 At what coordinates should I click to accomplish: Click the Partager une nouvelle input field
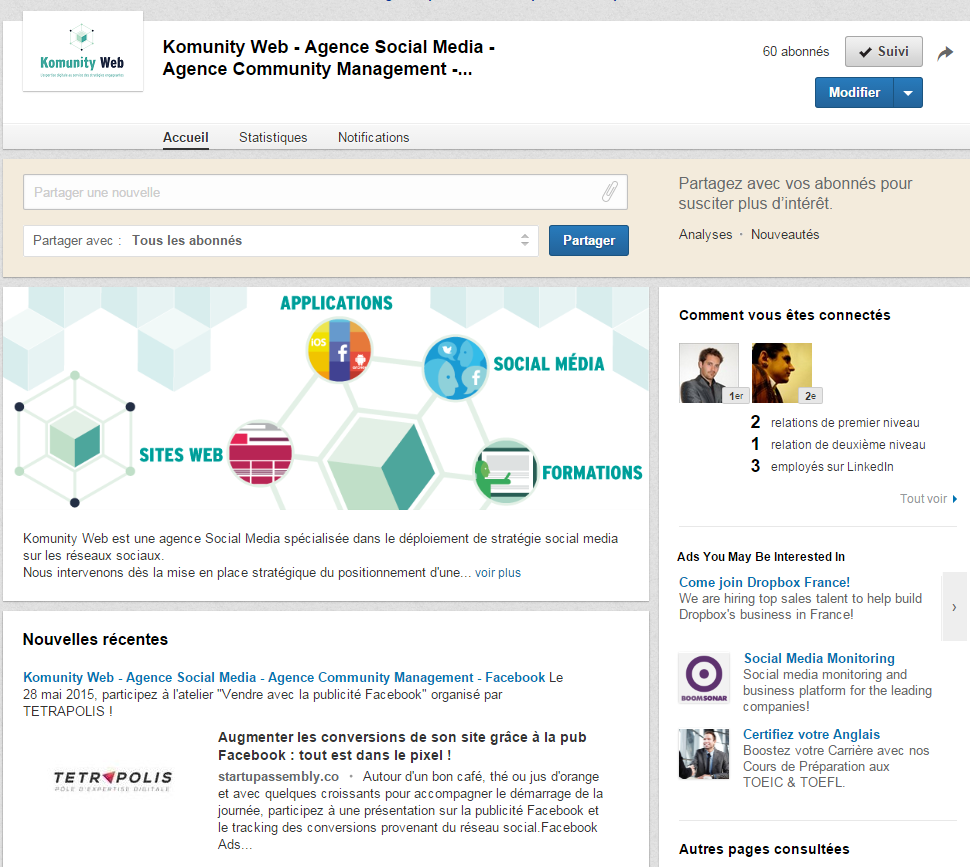[325, 192]
